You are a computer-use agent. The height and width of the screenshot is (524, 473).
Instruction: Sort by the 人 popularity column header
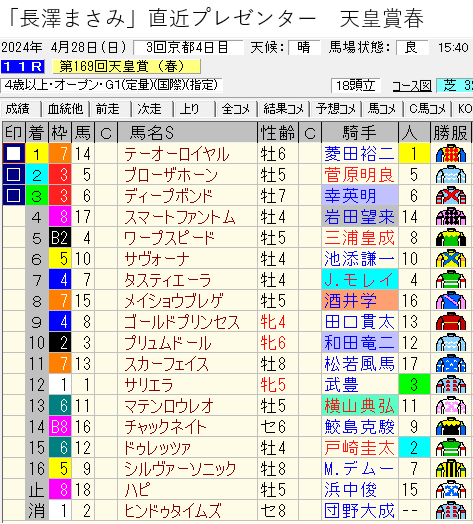[414, 133]
